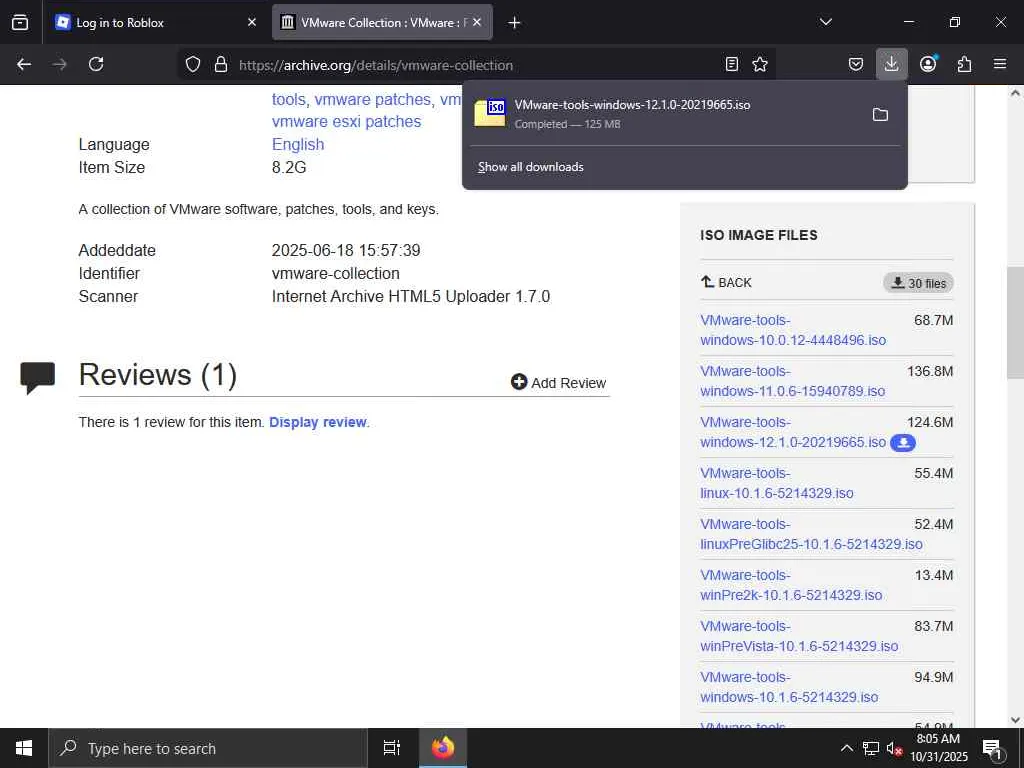The width and height of the screenshot is (1024, 768).
Task: Switch to the VMware Collection tab
Action: [x=382, y=22]
